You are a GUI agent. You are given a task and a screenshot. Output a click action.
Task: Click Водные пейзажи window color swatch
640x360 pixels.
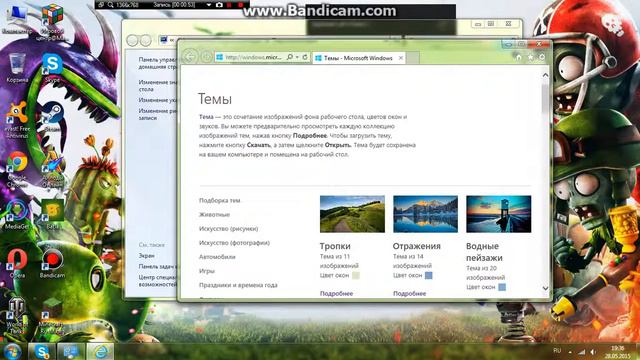(502, 287)
